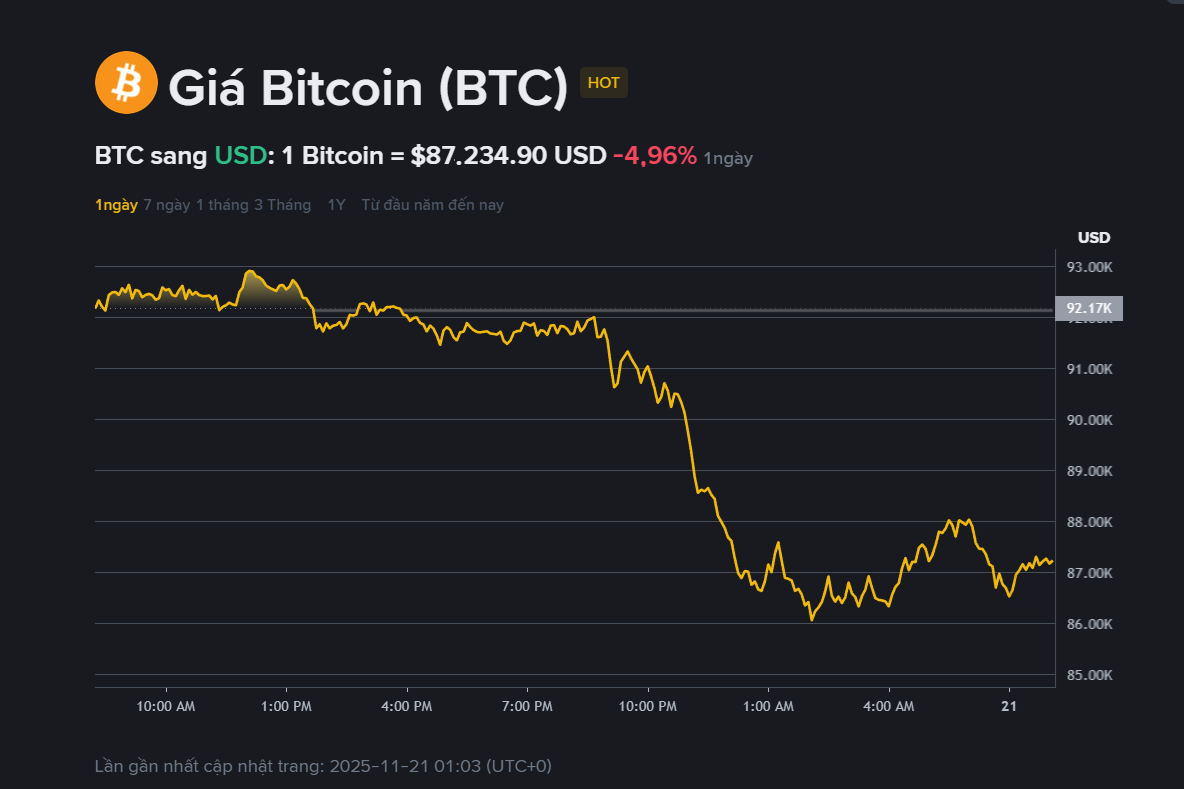
Task: Click the red -4,96% change value
Action: [654, 156]
